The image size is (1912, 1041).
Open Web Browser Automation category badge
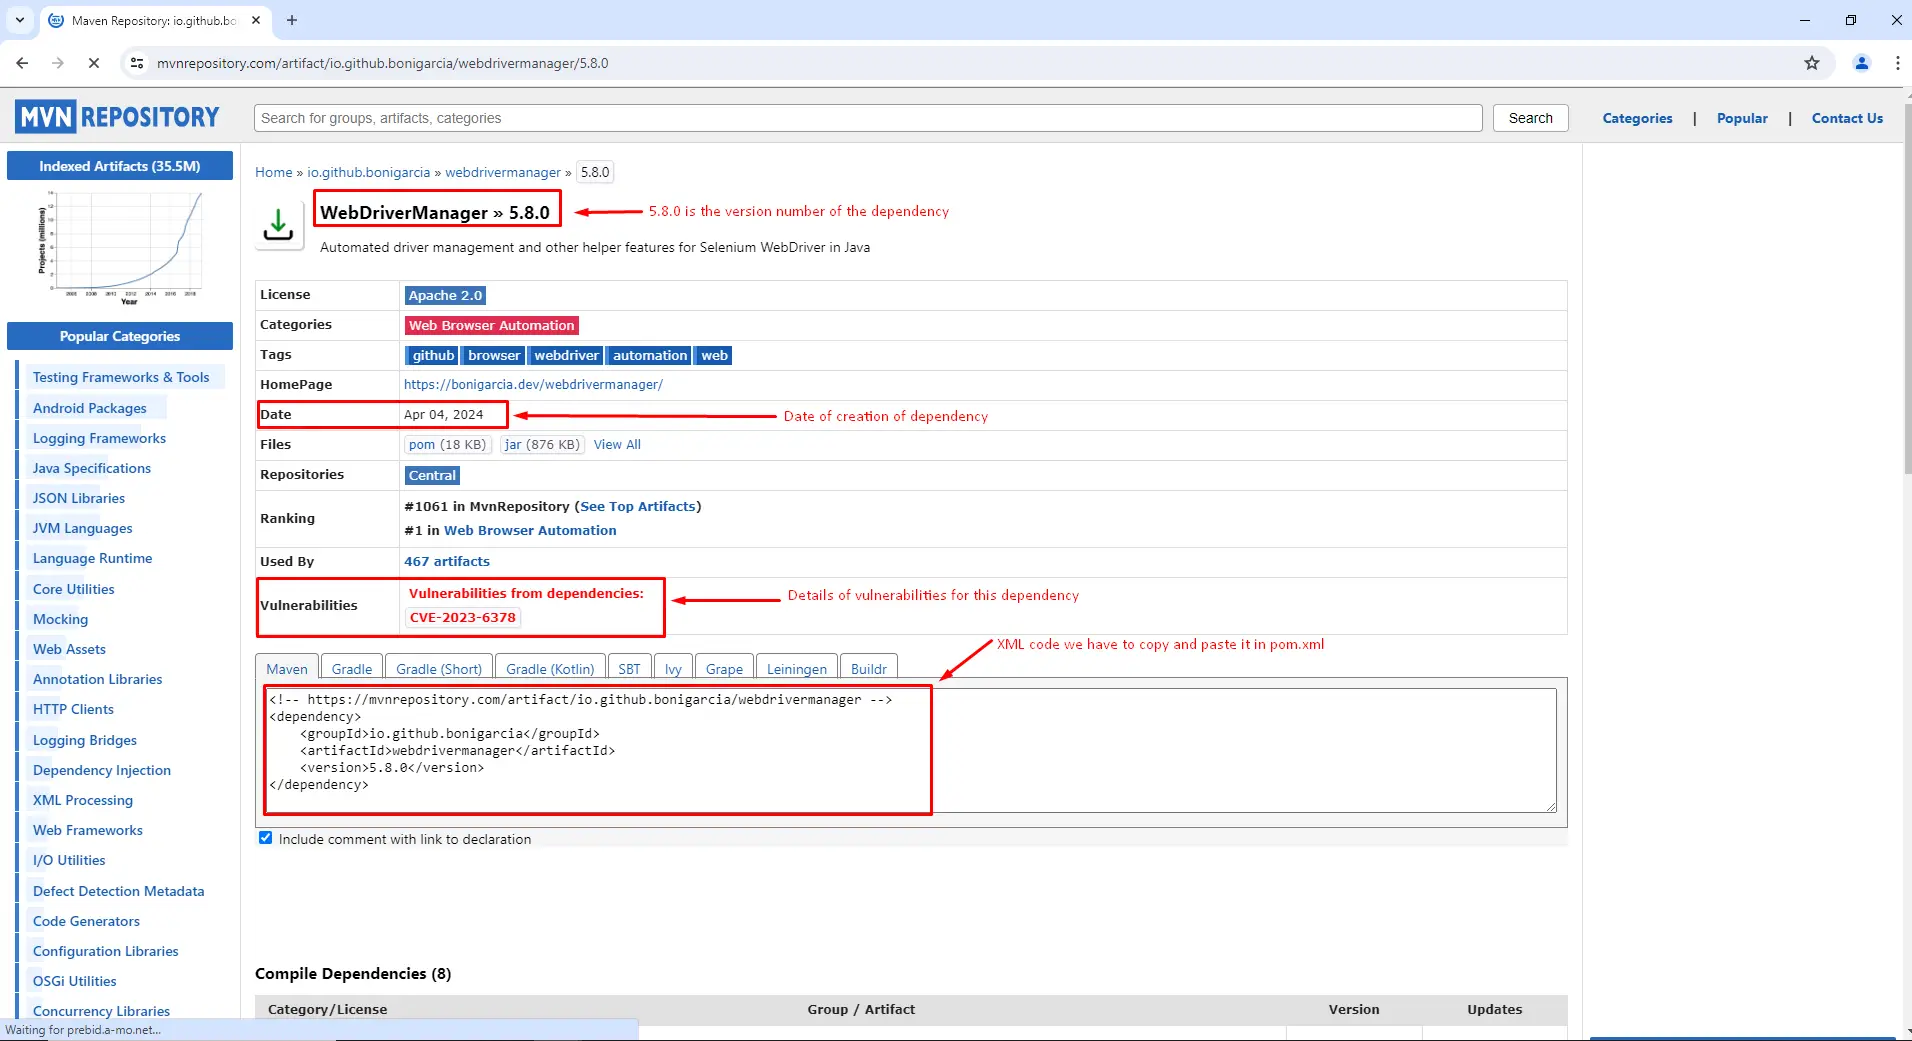[492, 325]
